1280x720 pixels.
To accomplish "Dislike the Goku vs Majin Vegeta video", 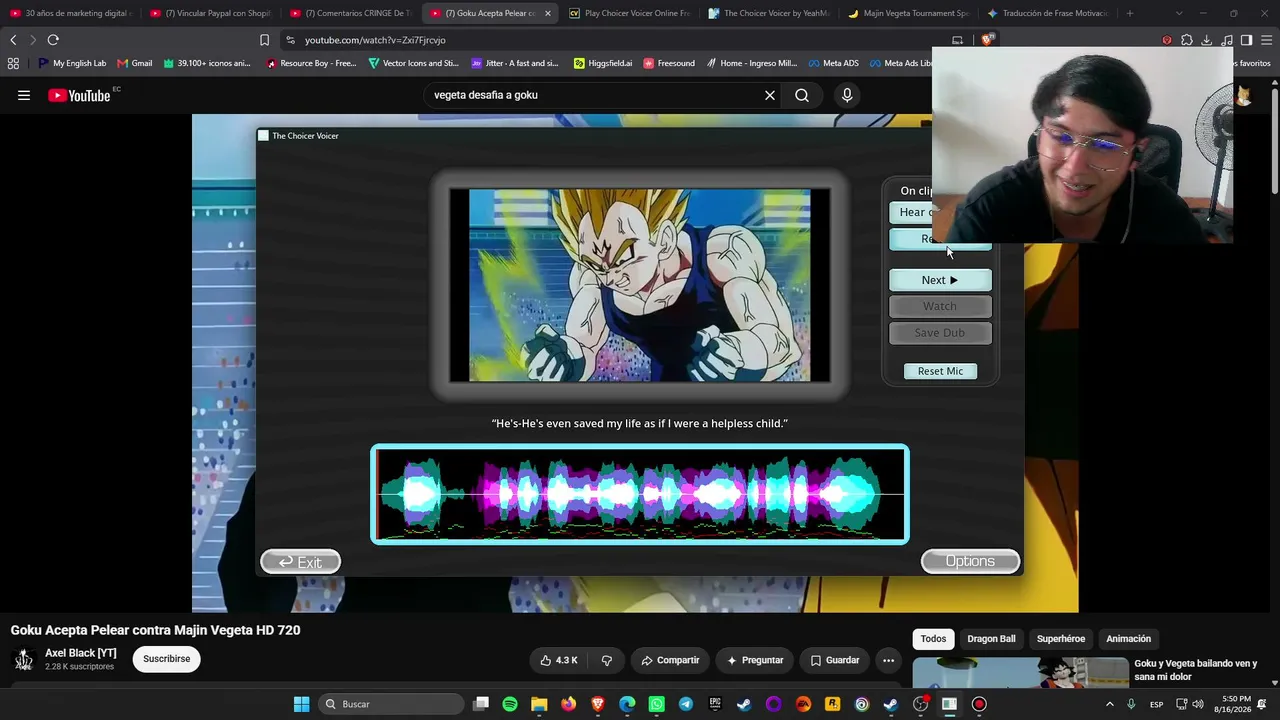I will (606, 660).
